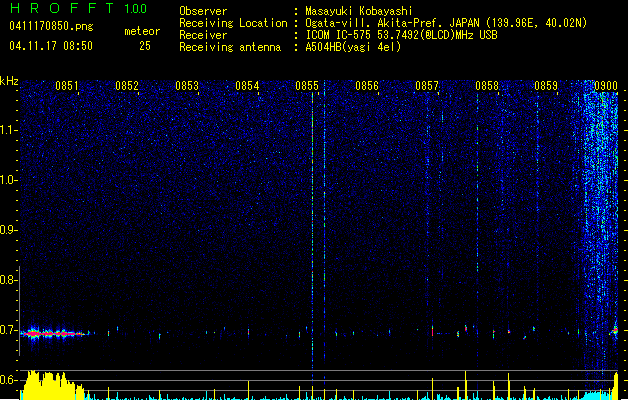629x400 pixels.
Task: Click the HROFFT 1.0.0 title text
Action: [78, 8]
